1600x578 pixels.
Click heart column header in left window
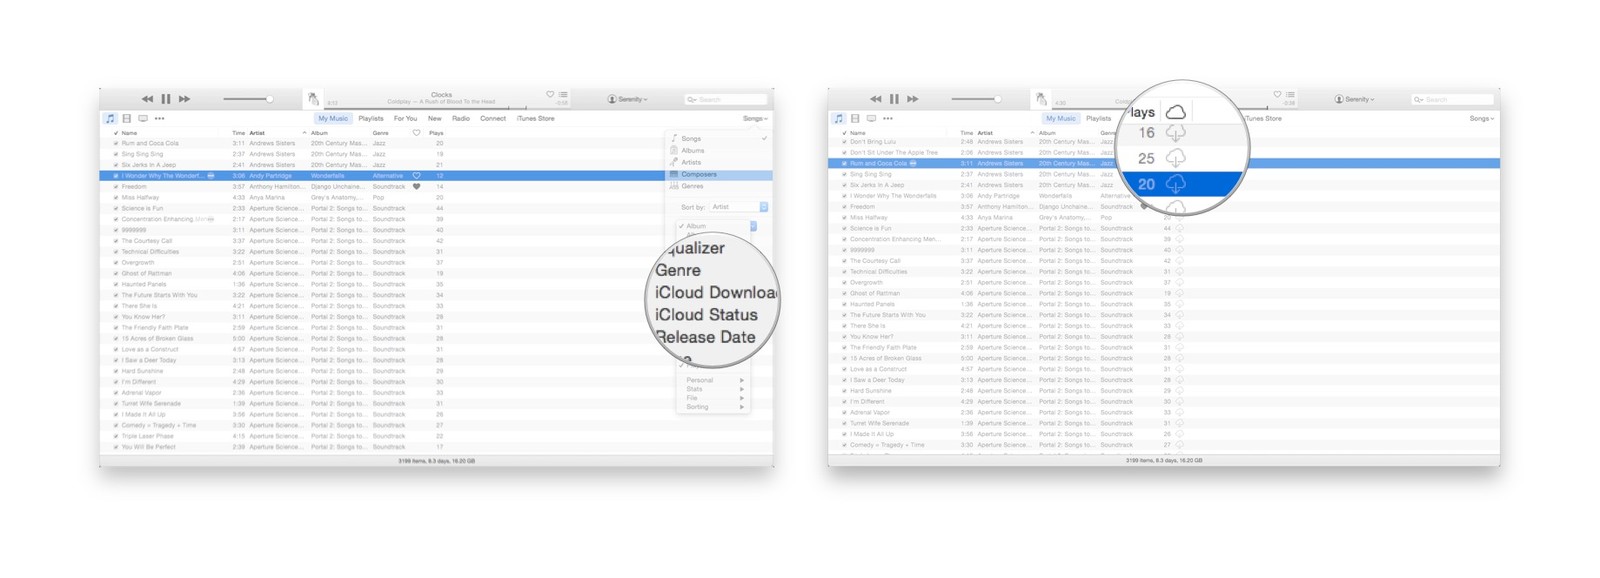(417, 132)
